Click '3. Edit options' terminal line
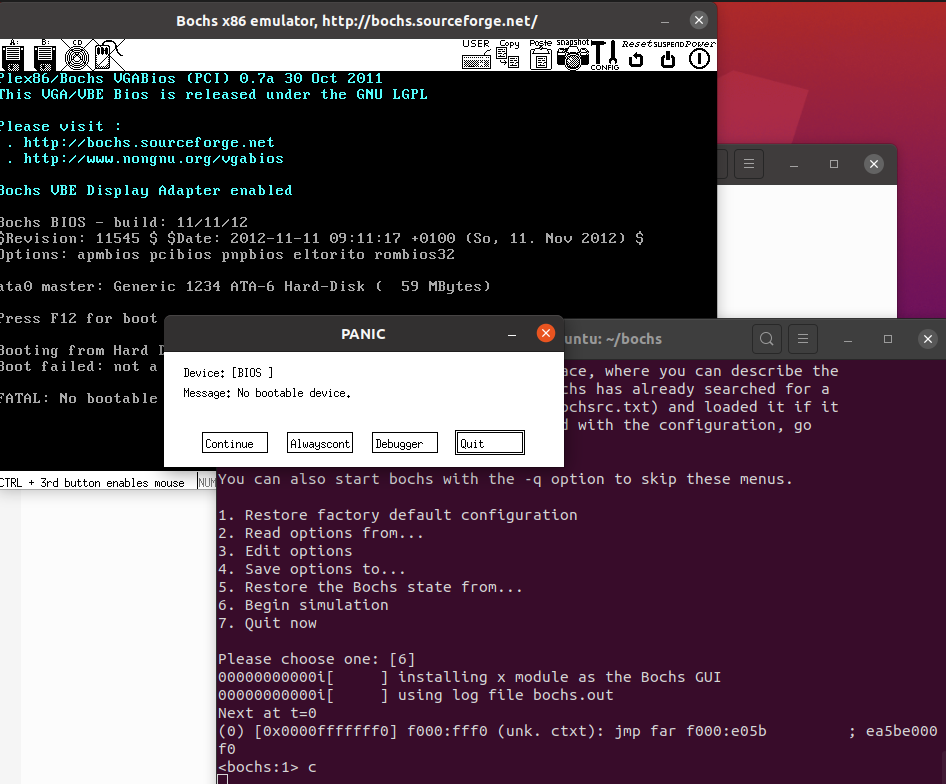Screen dimensions: 946x784 [285, 551]
